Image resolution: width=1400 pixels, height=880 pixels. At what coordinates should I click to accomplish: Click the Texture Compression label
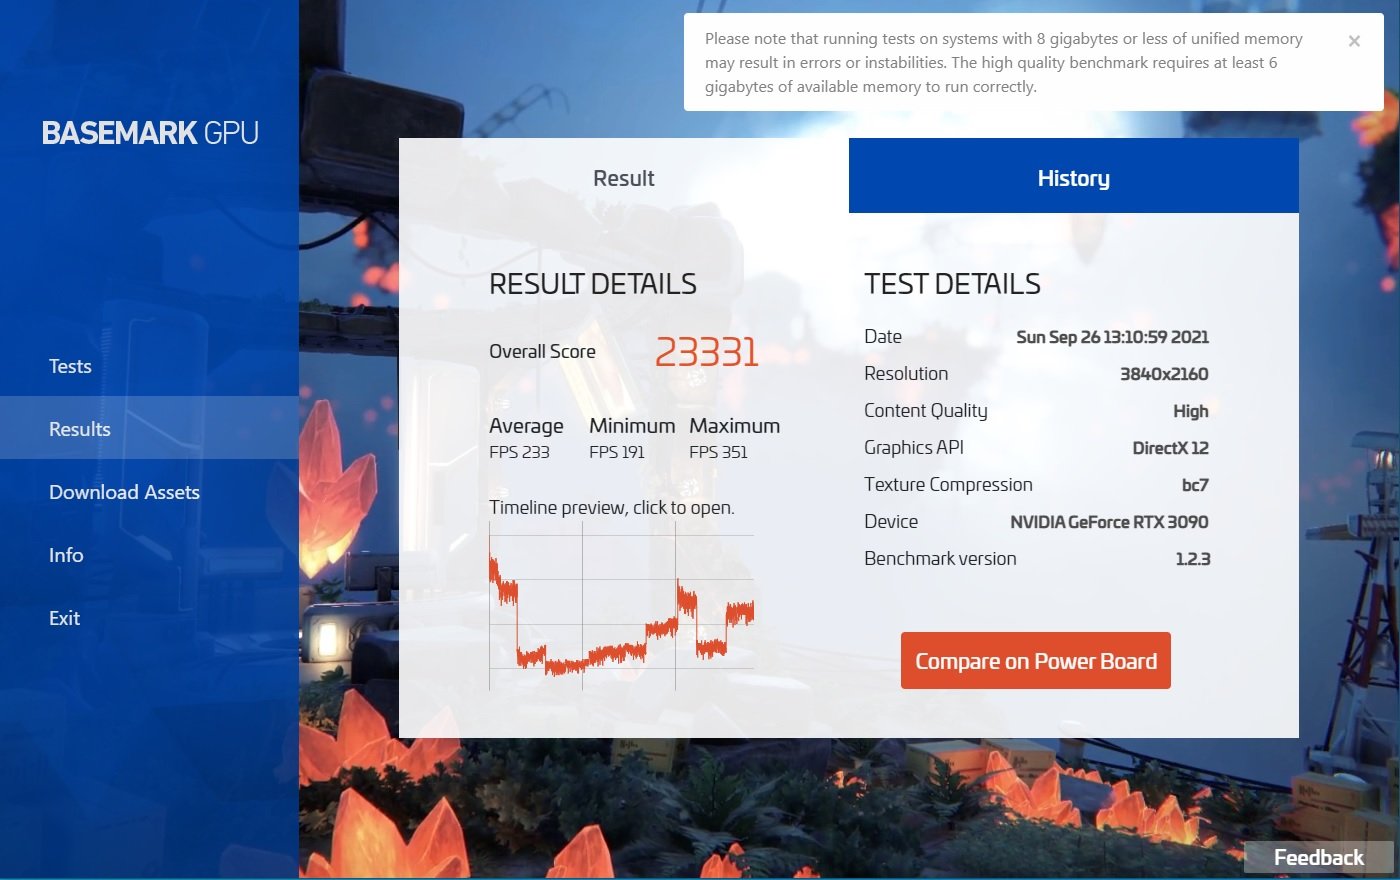click(948, 485)
